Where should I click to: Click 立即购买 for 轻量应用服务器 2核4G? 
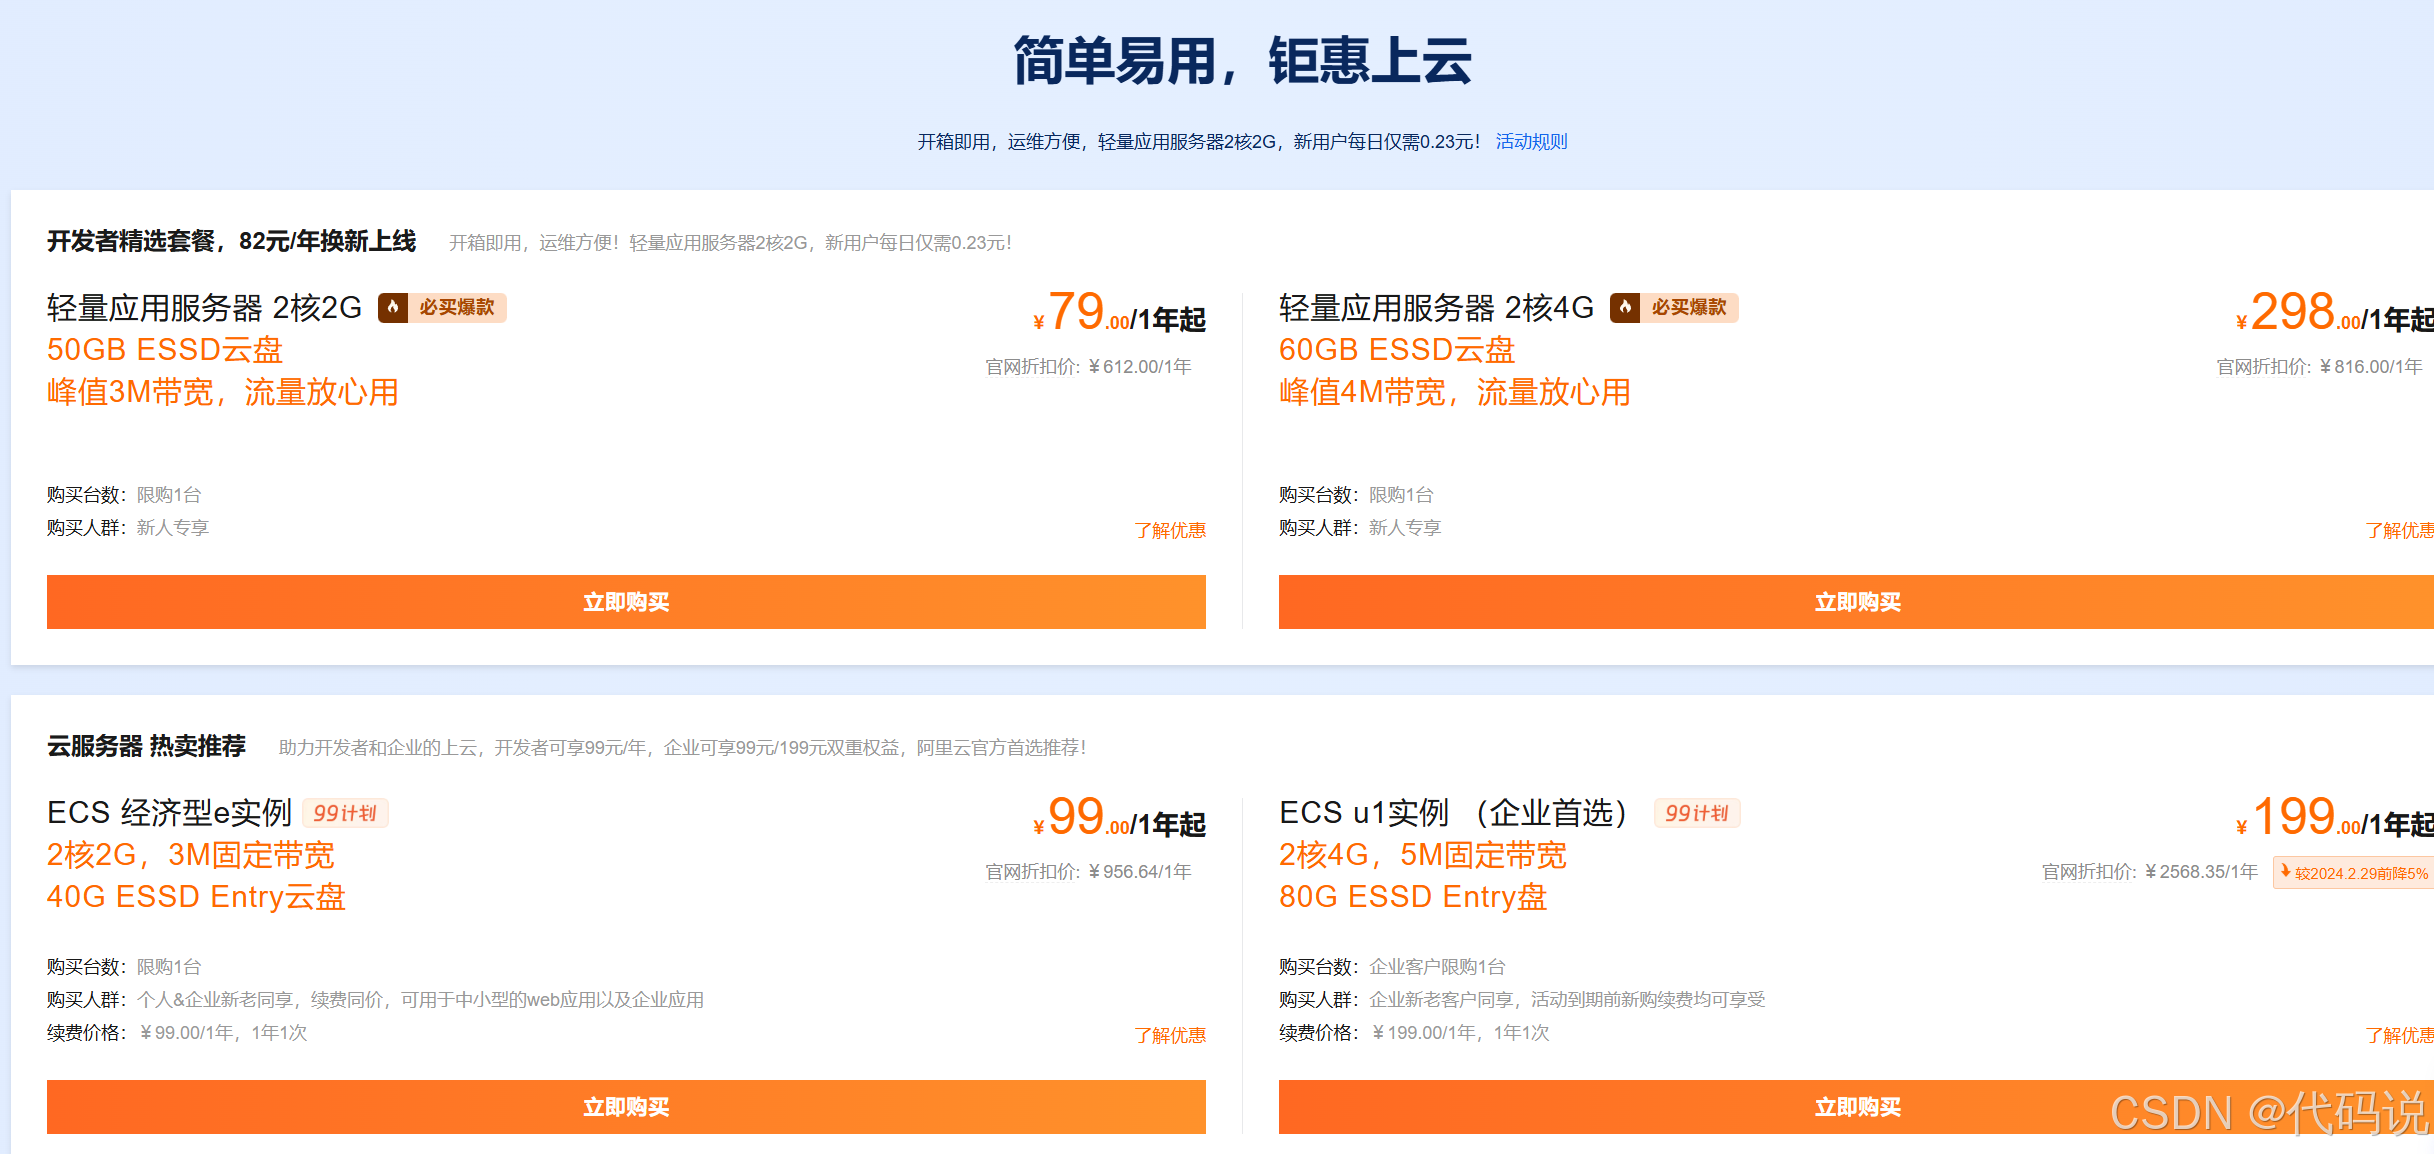[1856, 602]
